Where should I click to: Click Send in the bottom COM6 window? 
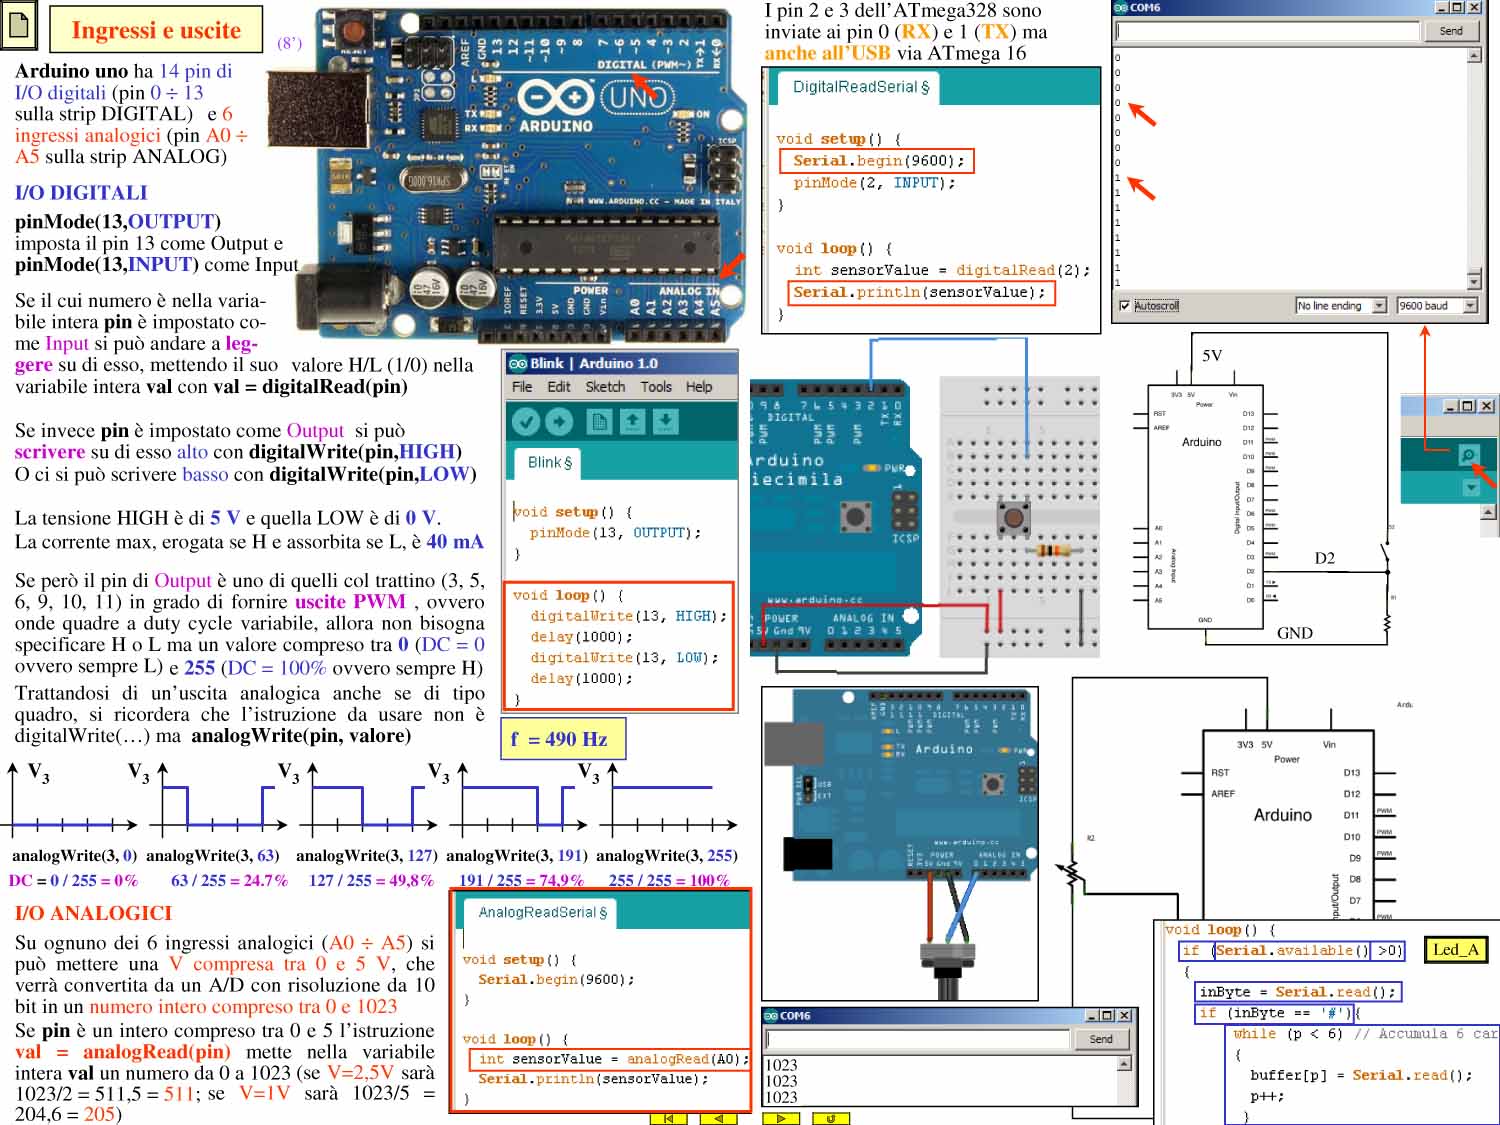click(x=1101, y=1039)
